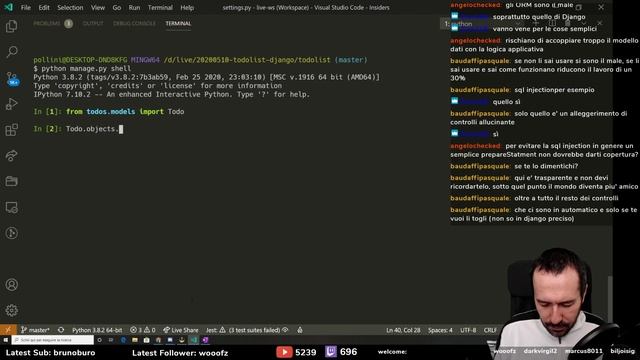
Task: Open File Explorer from the taskbar
Action: (x=135, y=340)
